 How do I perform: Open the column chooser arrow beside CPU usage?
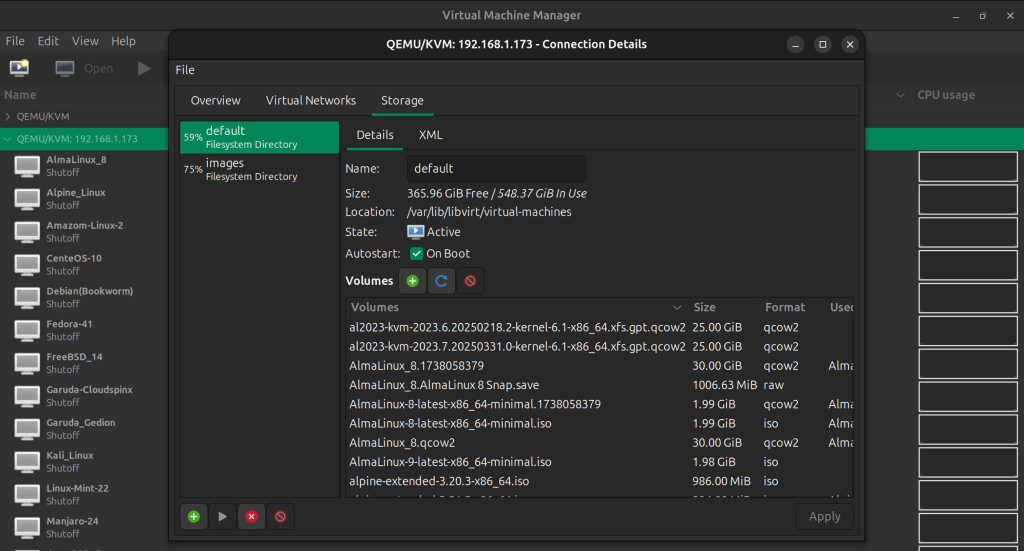[901, 95]
